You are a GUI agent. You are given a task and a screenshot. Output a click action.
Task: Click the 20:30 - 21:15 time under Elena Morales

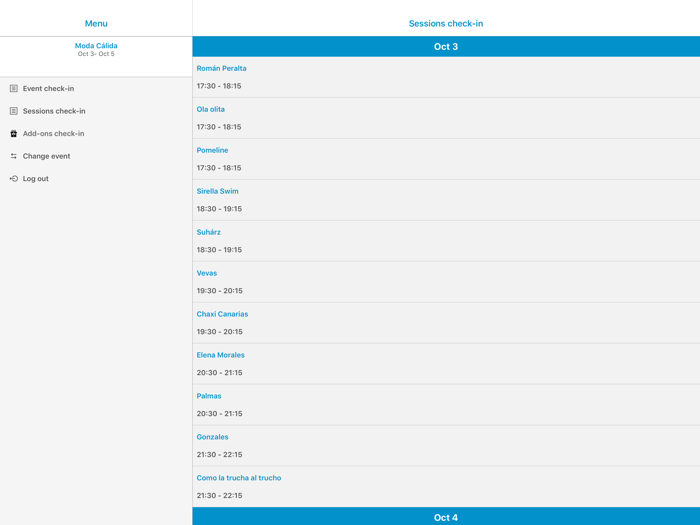coord(220,373)
